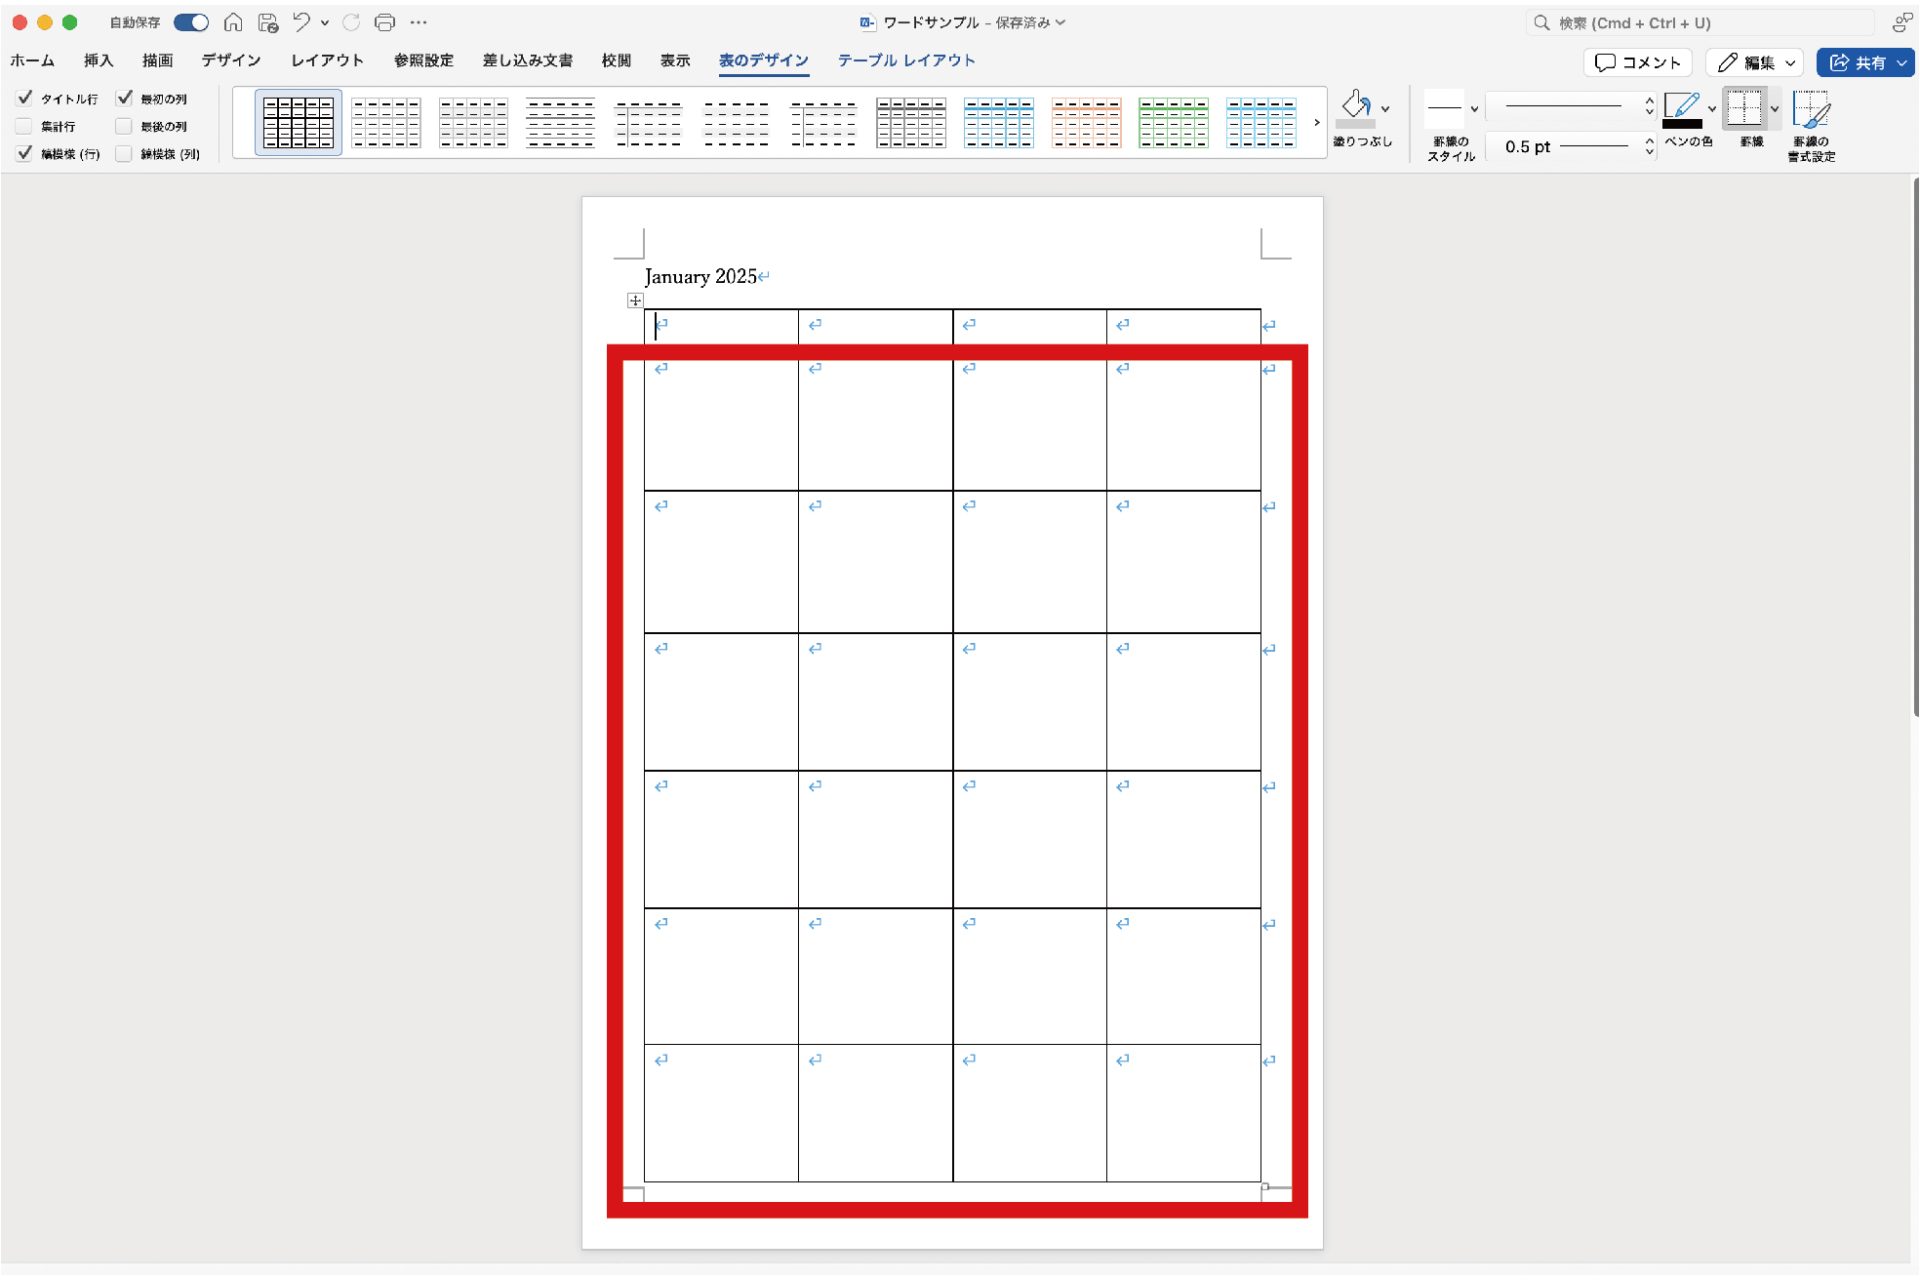Screen dimensions: 1920x1280
Task: Enable the 集計行 checkbox
Action: coord(25,126)
